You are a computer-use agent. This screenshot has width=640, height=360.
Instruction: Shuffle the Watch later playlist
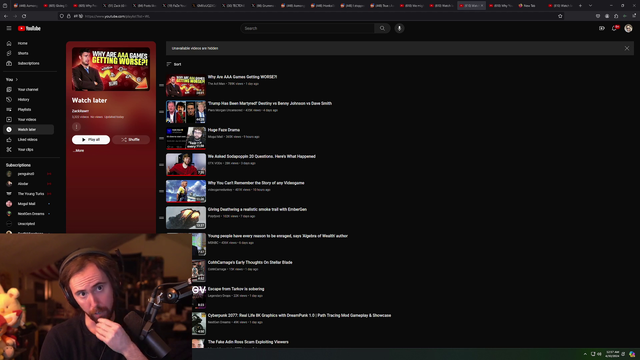point(131,140)
